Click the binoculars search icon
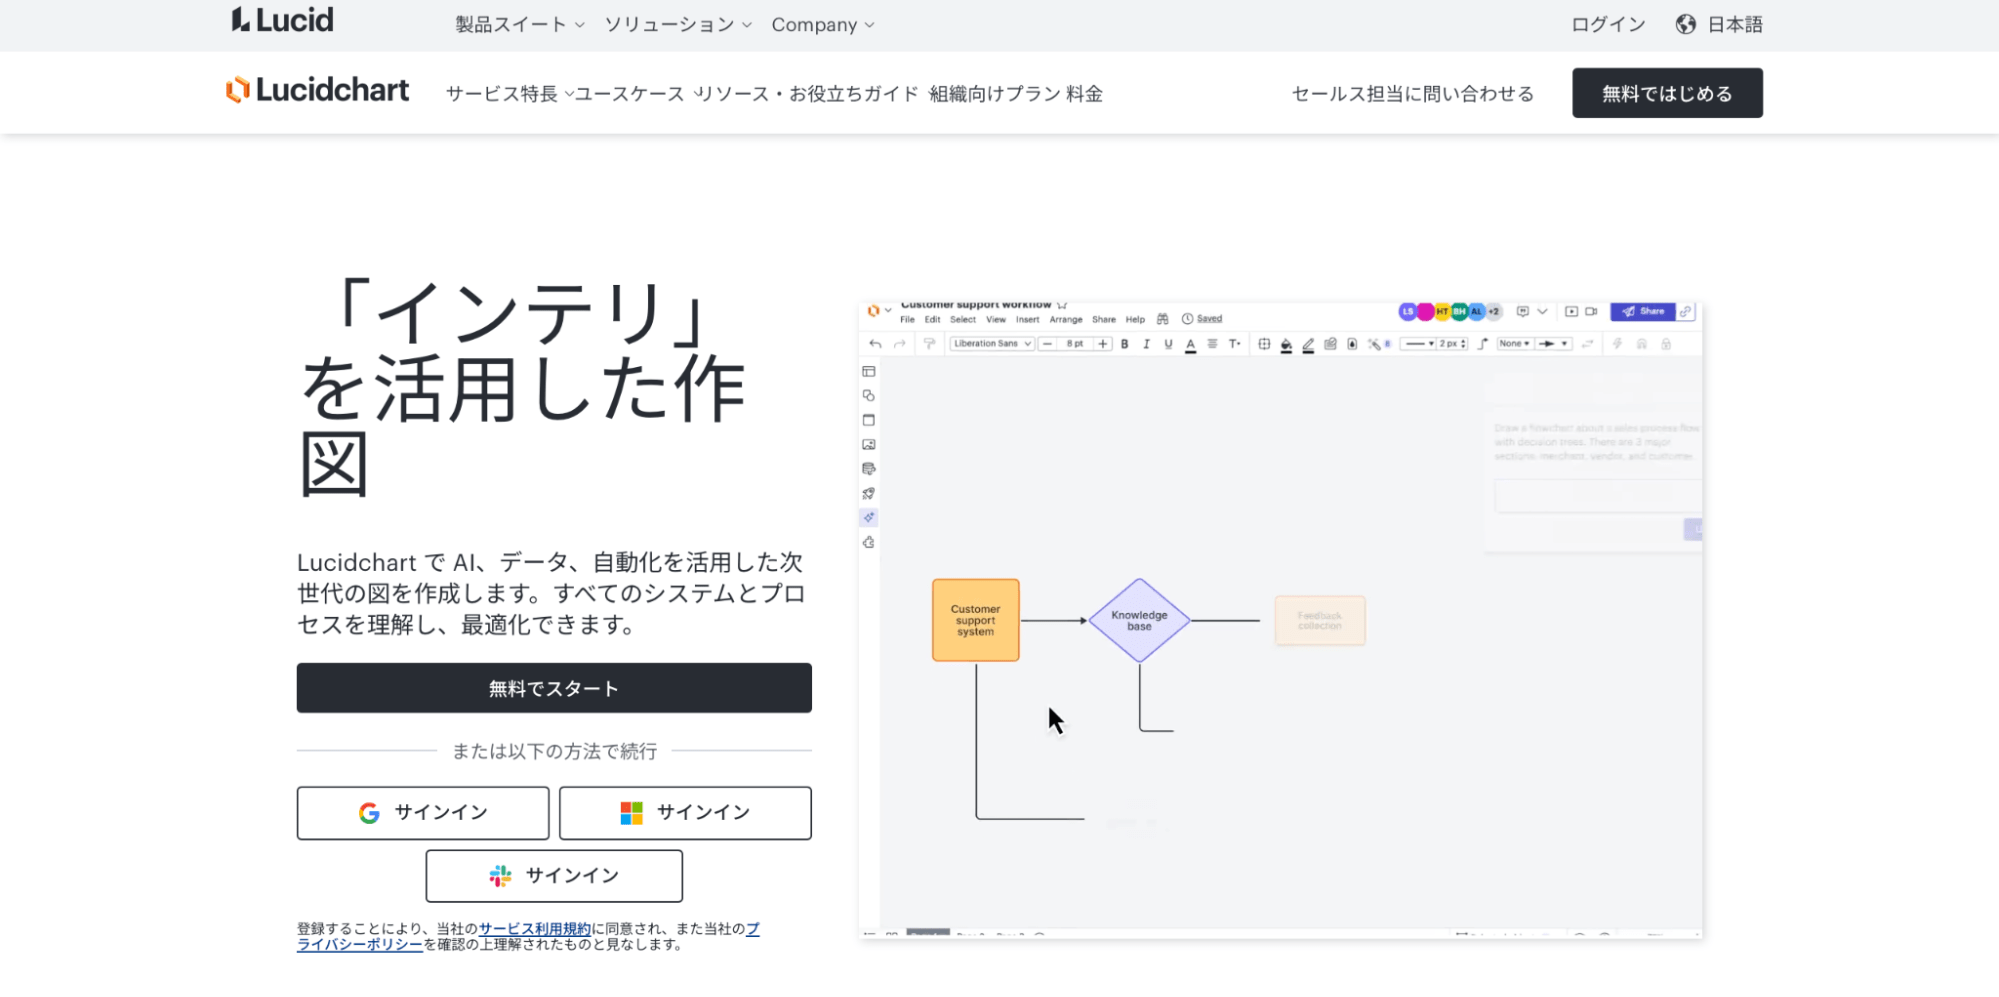Image resolution: width=1999 pixels, height=997 pixels. [1162, 319]
